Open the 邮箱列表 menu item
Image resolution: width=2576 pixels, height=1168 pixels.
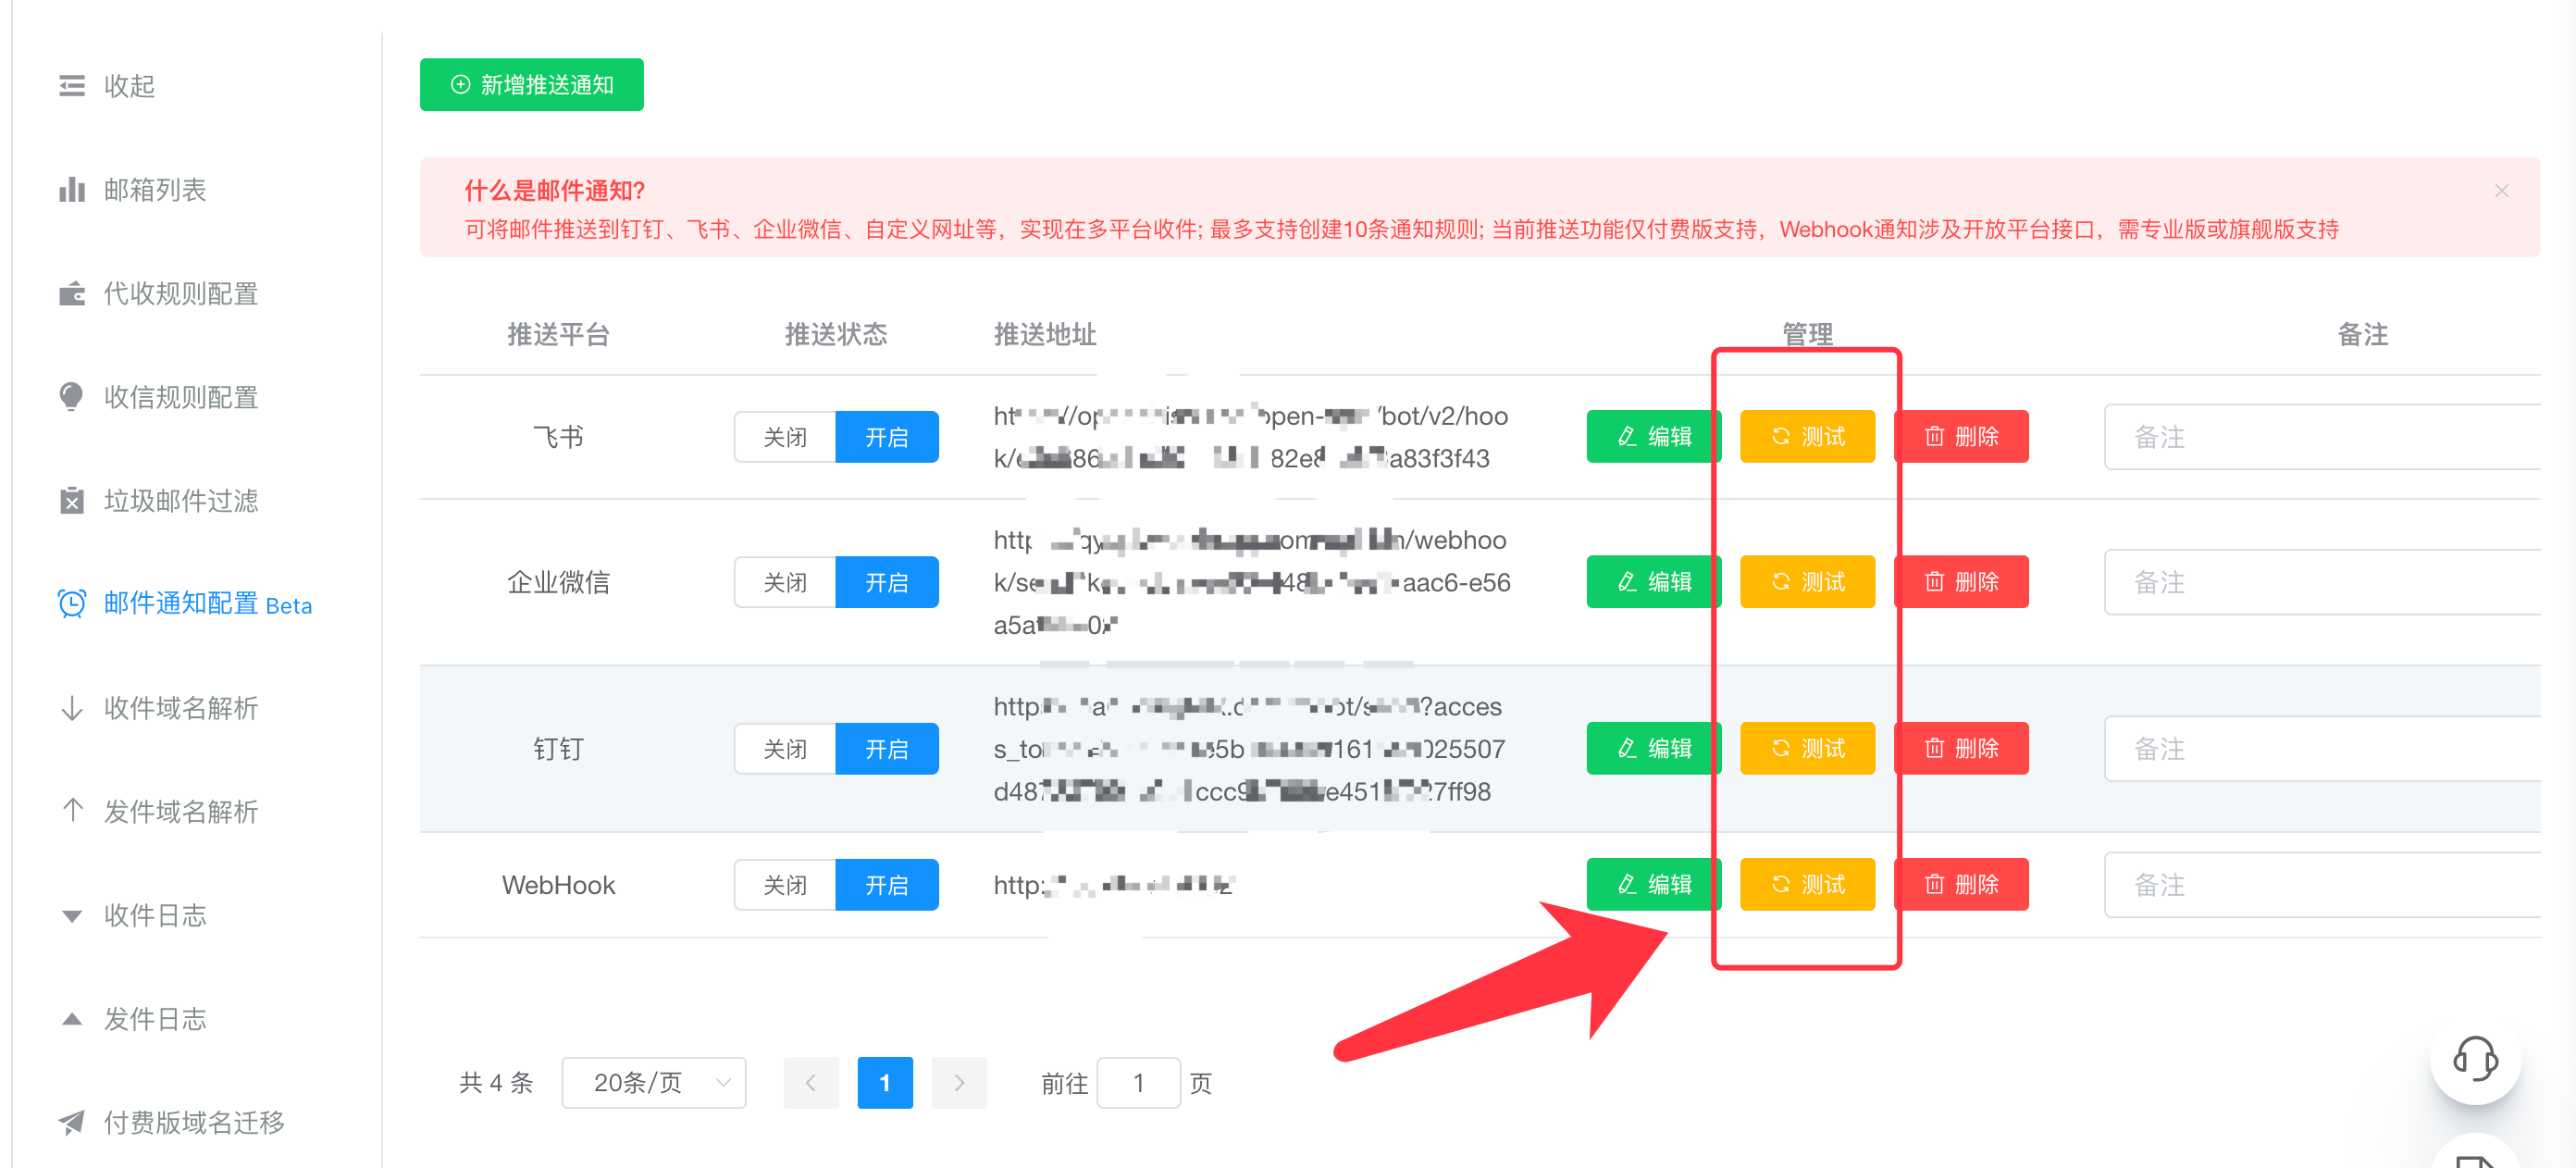132,190
